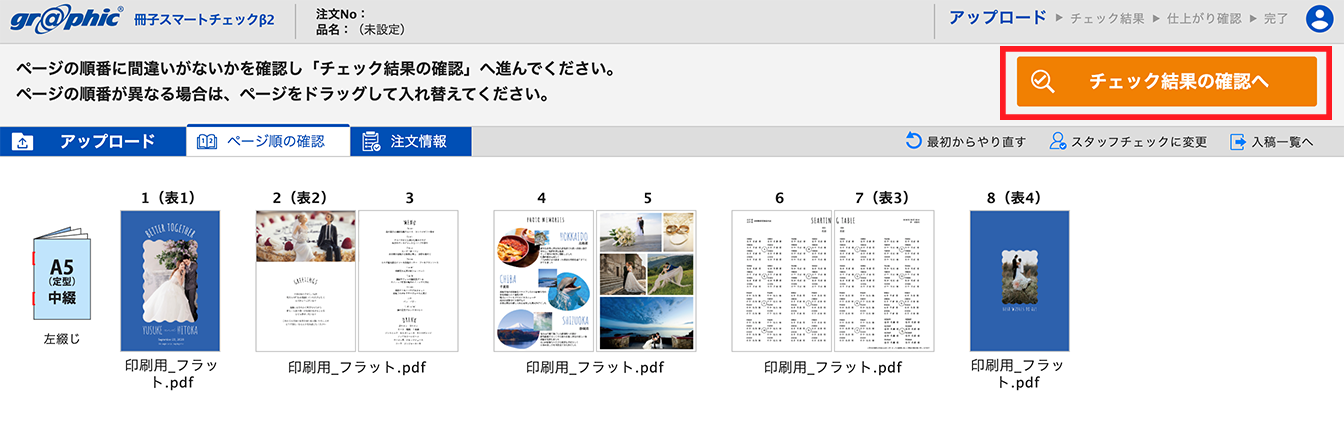
Task: Click the file name under pages 4-5
Action: pyautogui.click(x=595, y=367)
